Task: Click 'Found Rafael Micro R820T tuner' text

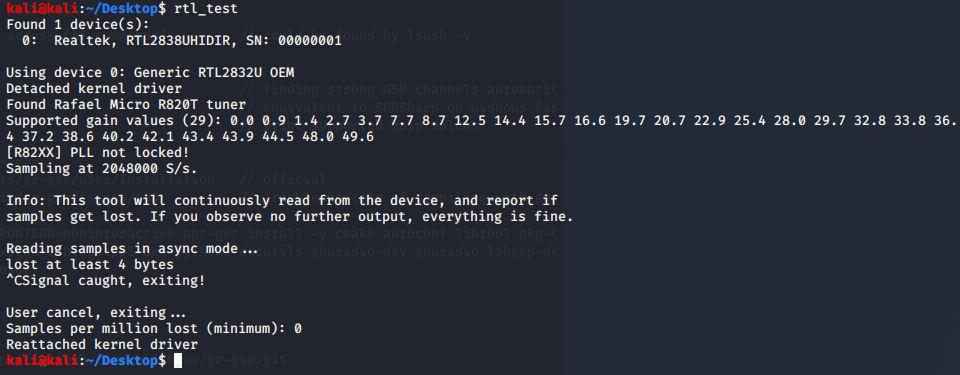Action: [126, 105]
